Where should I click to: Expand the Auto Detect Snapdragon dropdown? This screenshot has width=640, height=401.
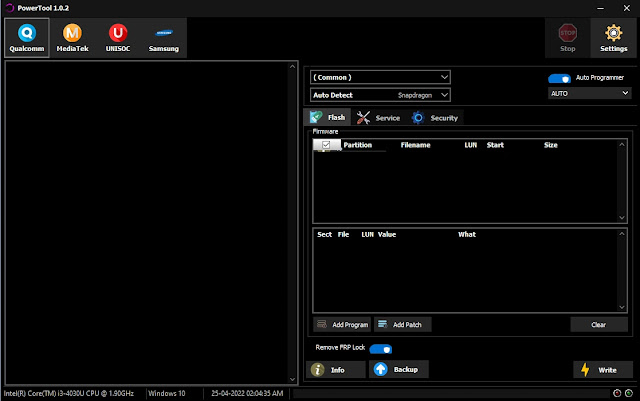pos(380,95)
